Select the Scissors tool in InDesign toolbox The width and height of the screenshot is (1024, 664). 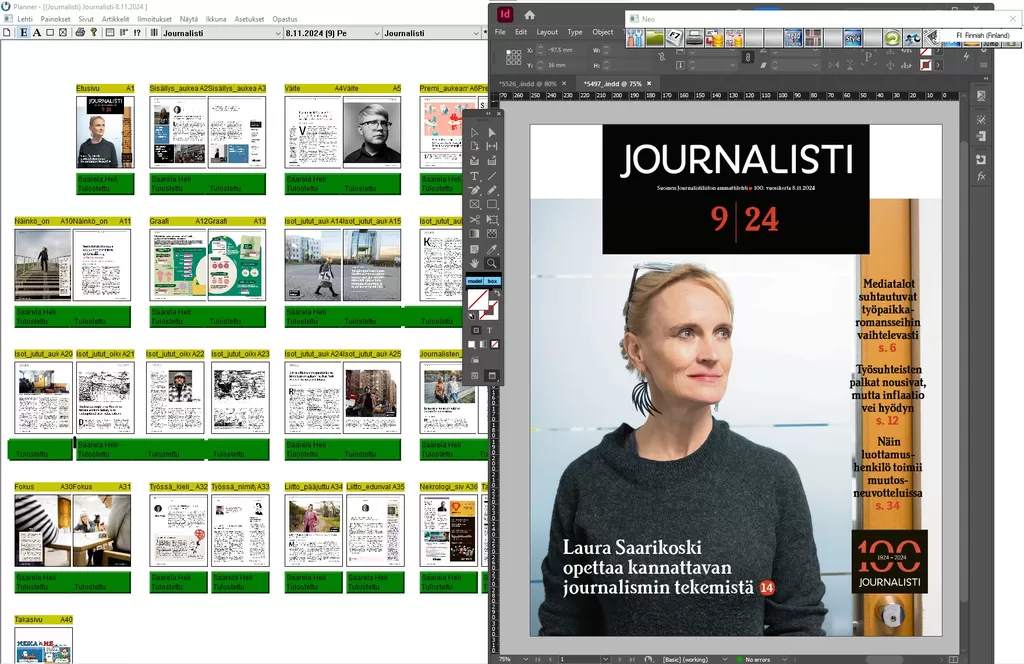tap(475, 219)
